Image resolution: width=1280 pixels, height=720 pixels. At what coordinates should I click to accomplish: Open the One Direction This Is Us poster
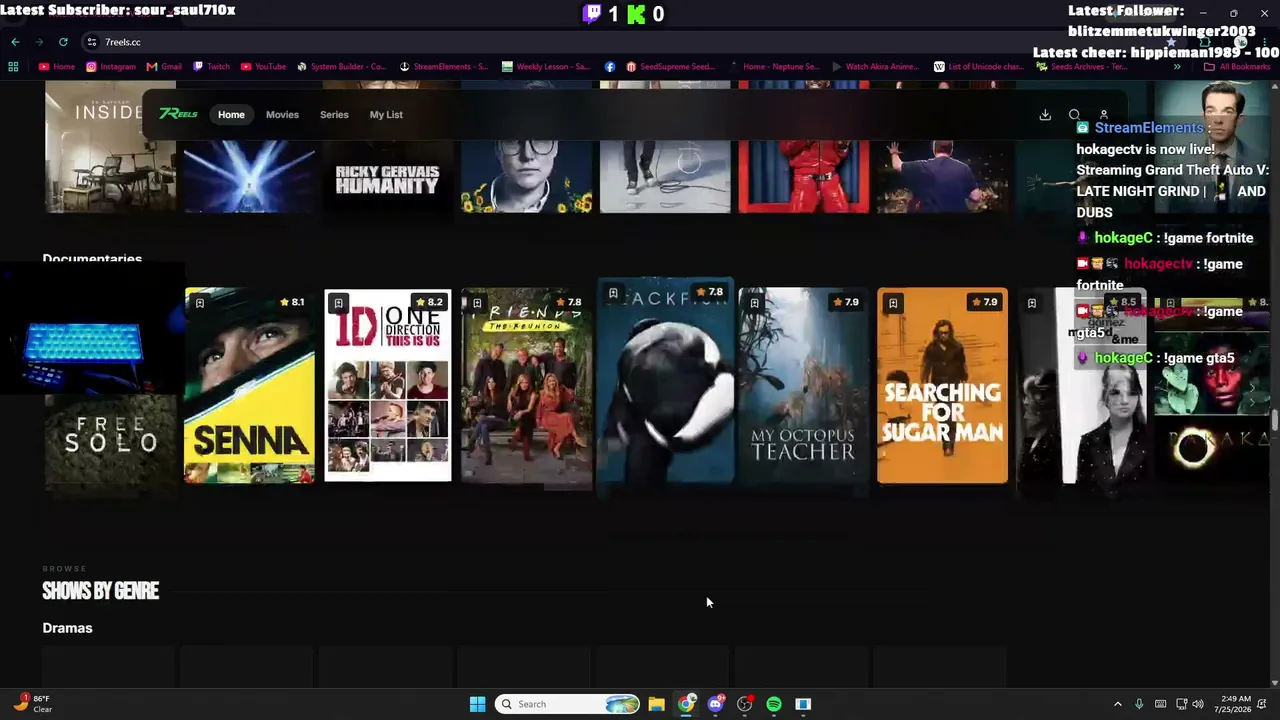click(x=388, y=386)
